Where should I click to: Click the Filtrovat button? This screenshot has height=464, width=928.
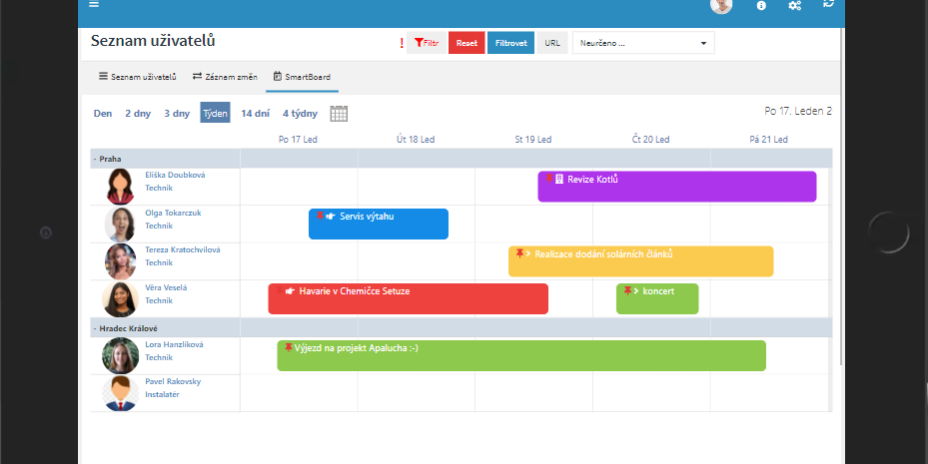510,43
